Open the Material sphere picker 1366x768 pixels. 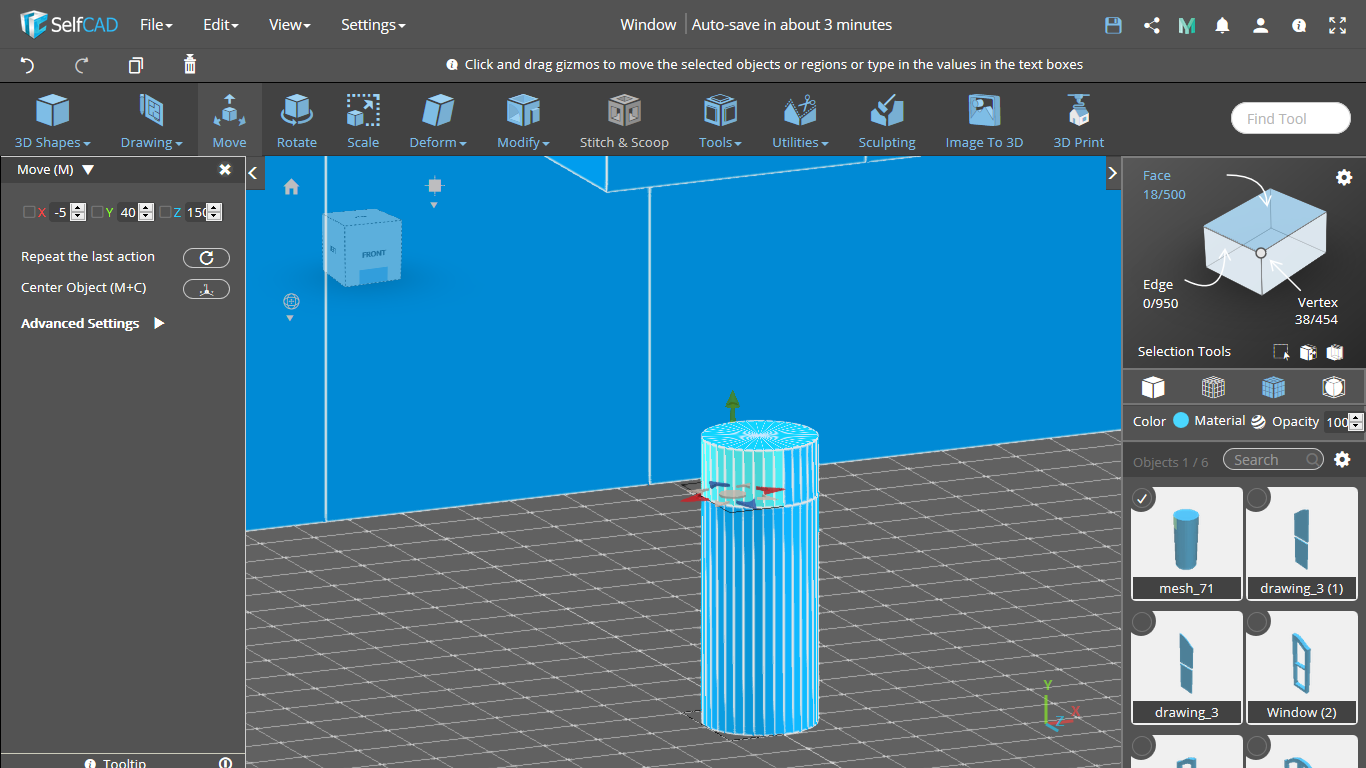coord(1258,421)
